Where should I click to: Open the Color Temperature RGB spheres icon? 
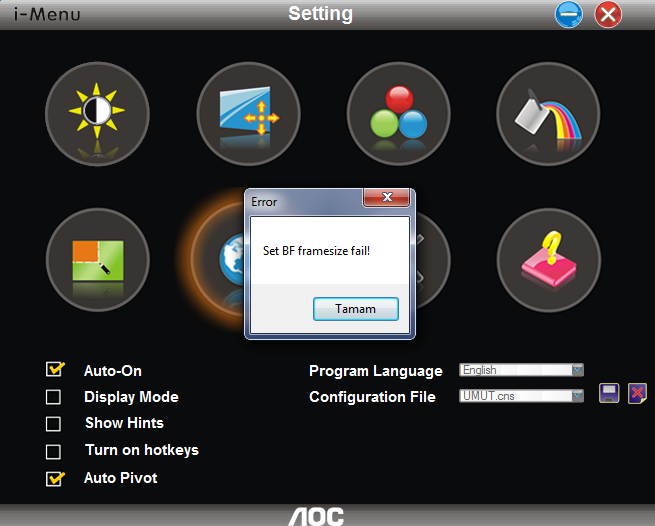(399, 114)
